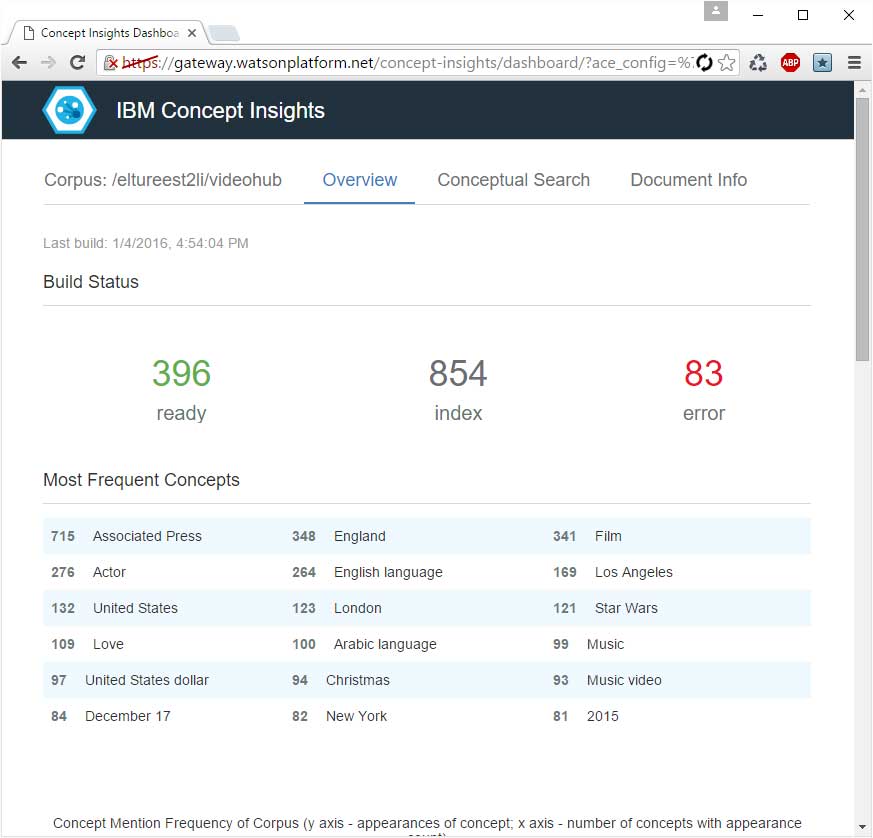Switch to the Overview tab
873x838 pixels.
360,180
